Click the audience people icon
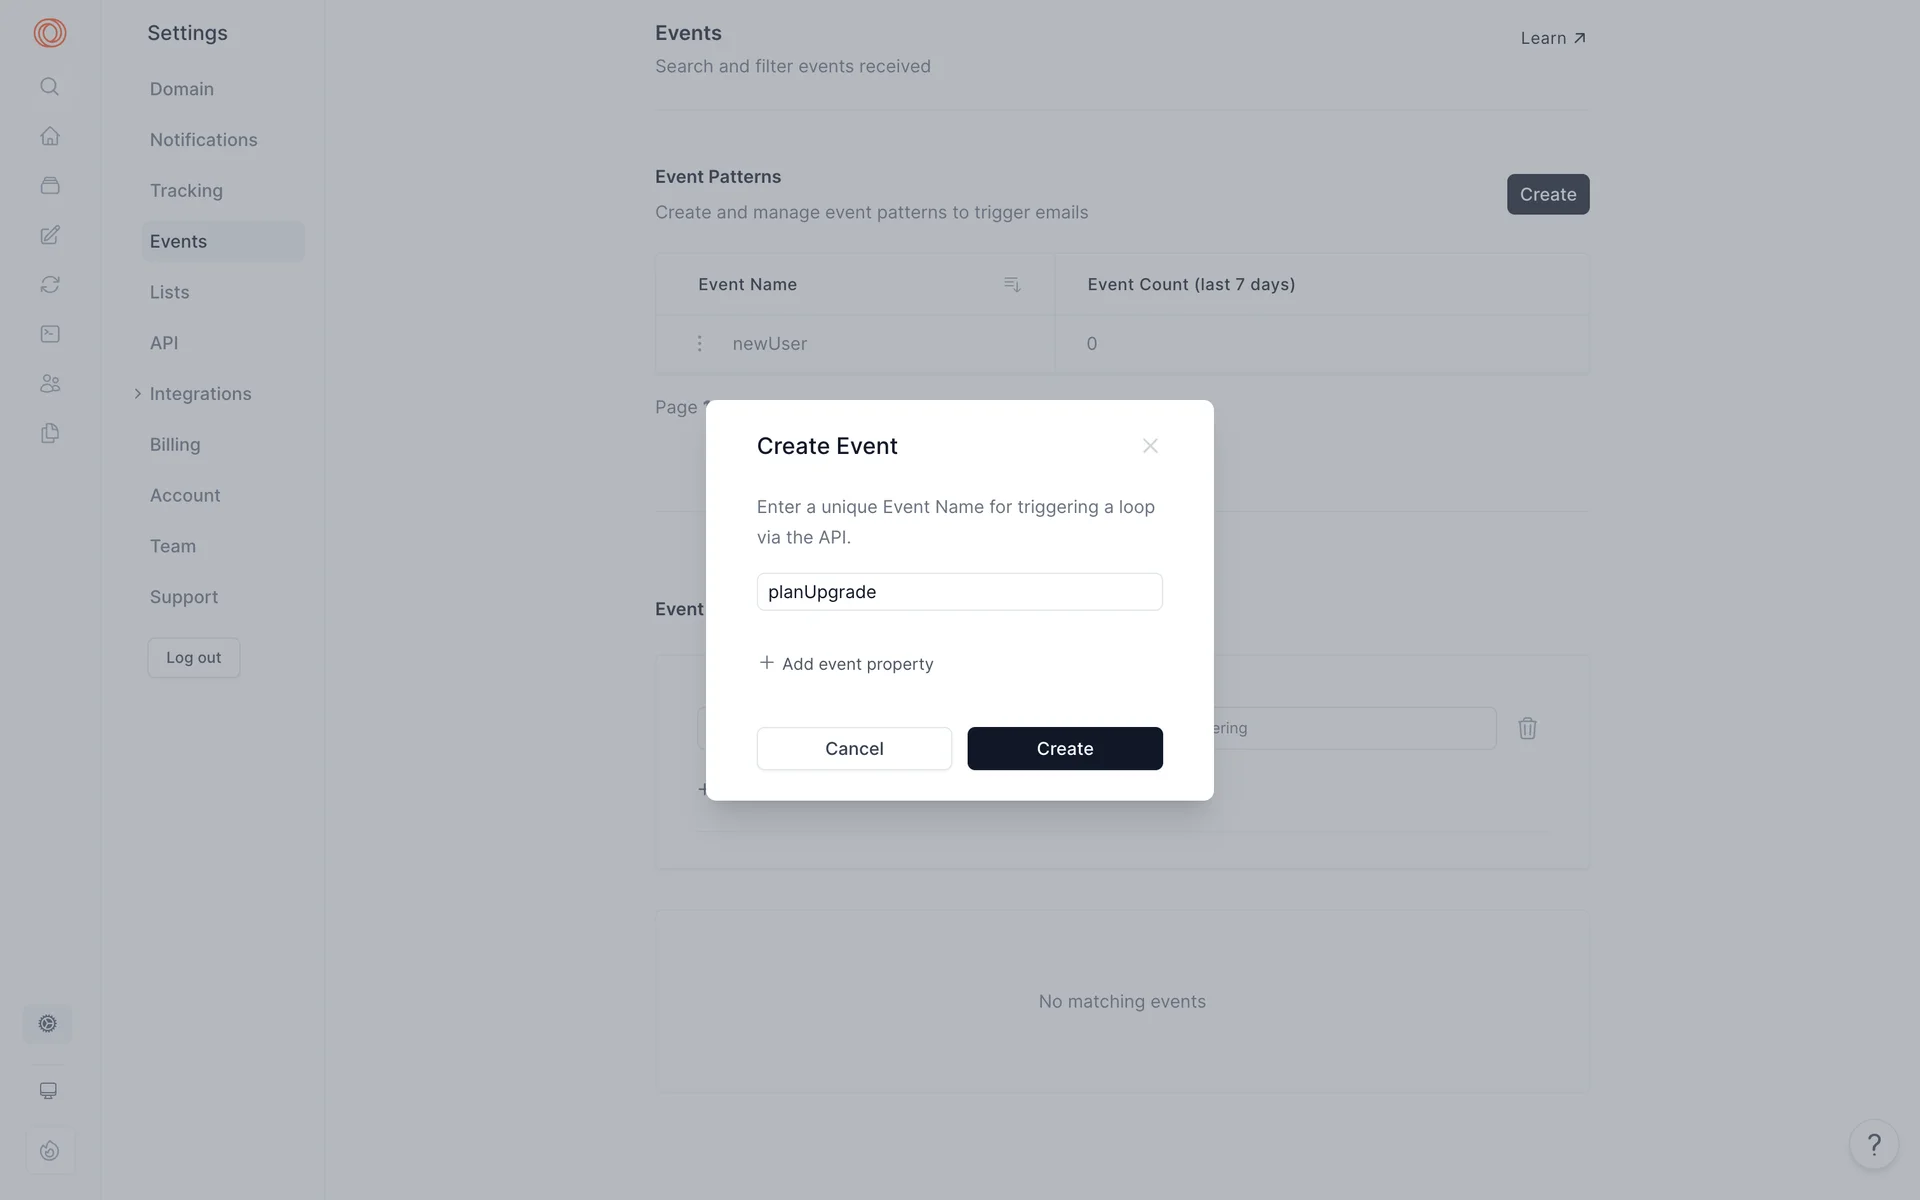The width and height of the screenshot is (1920, 1200). coord(50,384)
